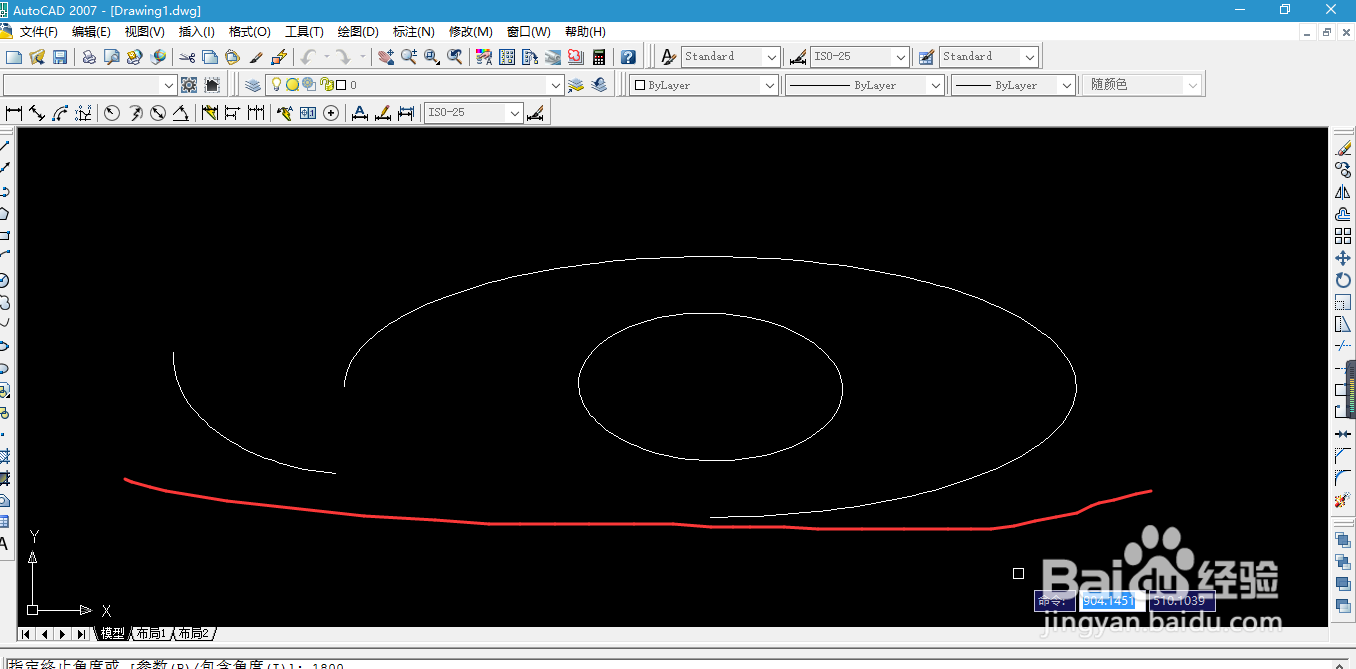Open the ByLayer linetype dropdown
The image size is (1356, 669).
[936, 85]
